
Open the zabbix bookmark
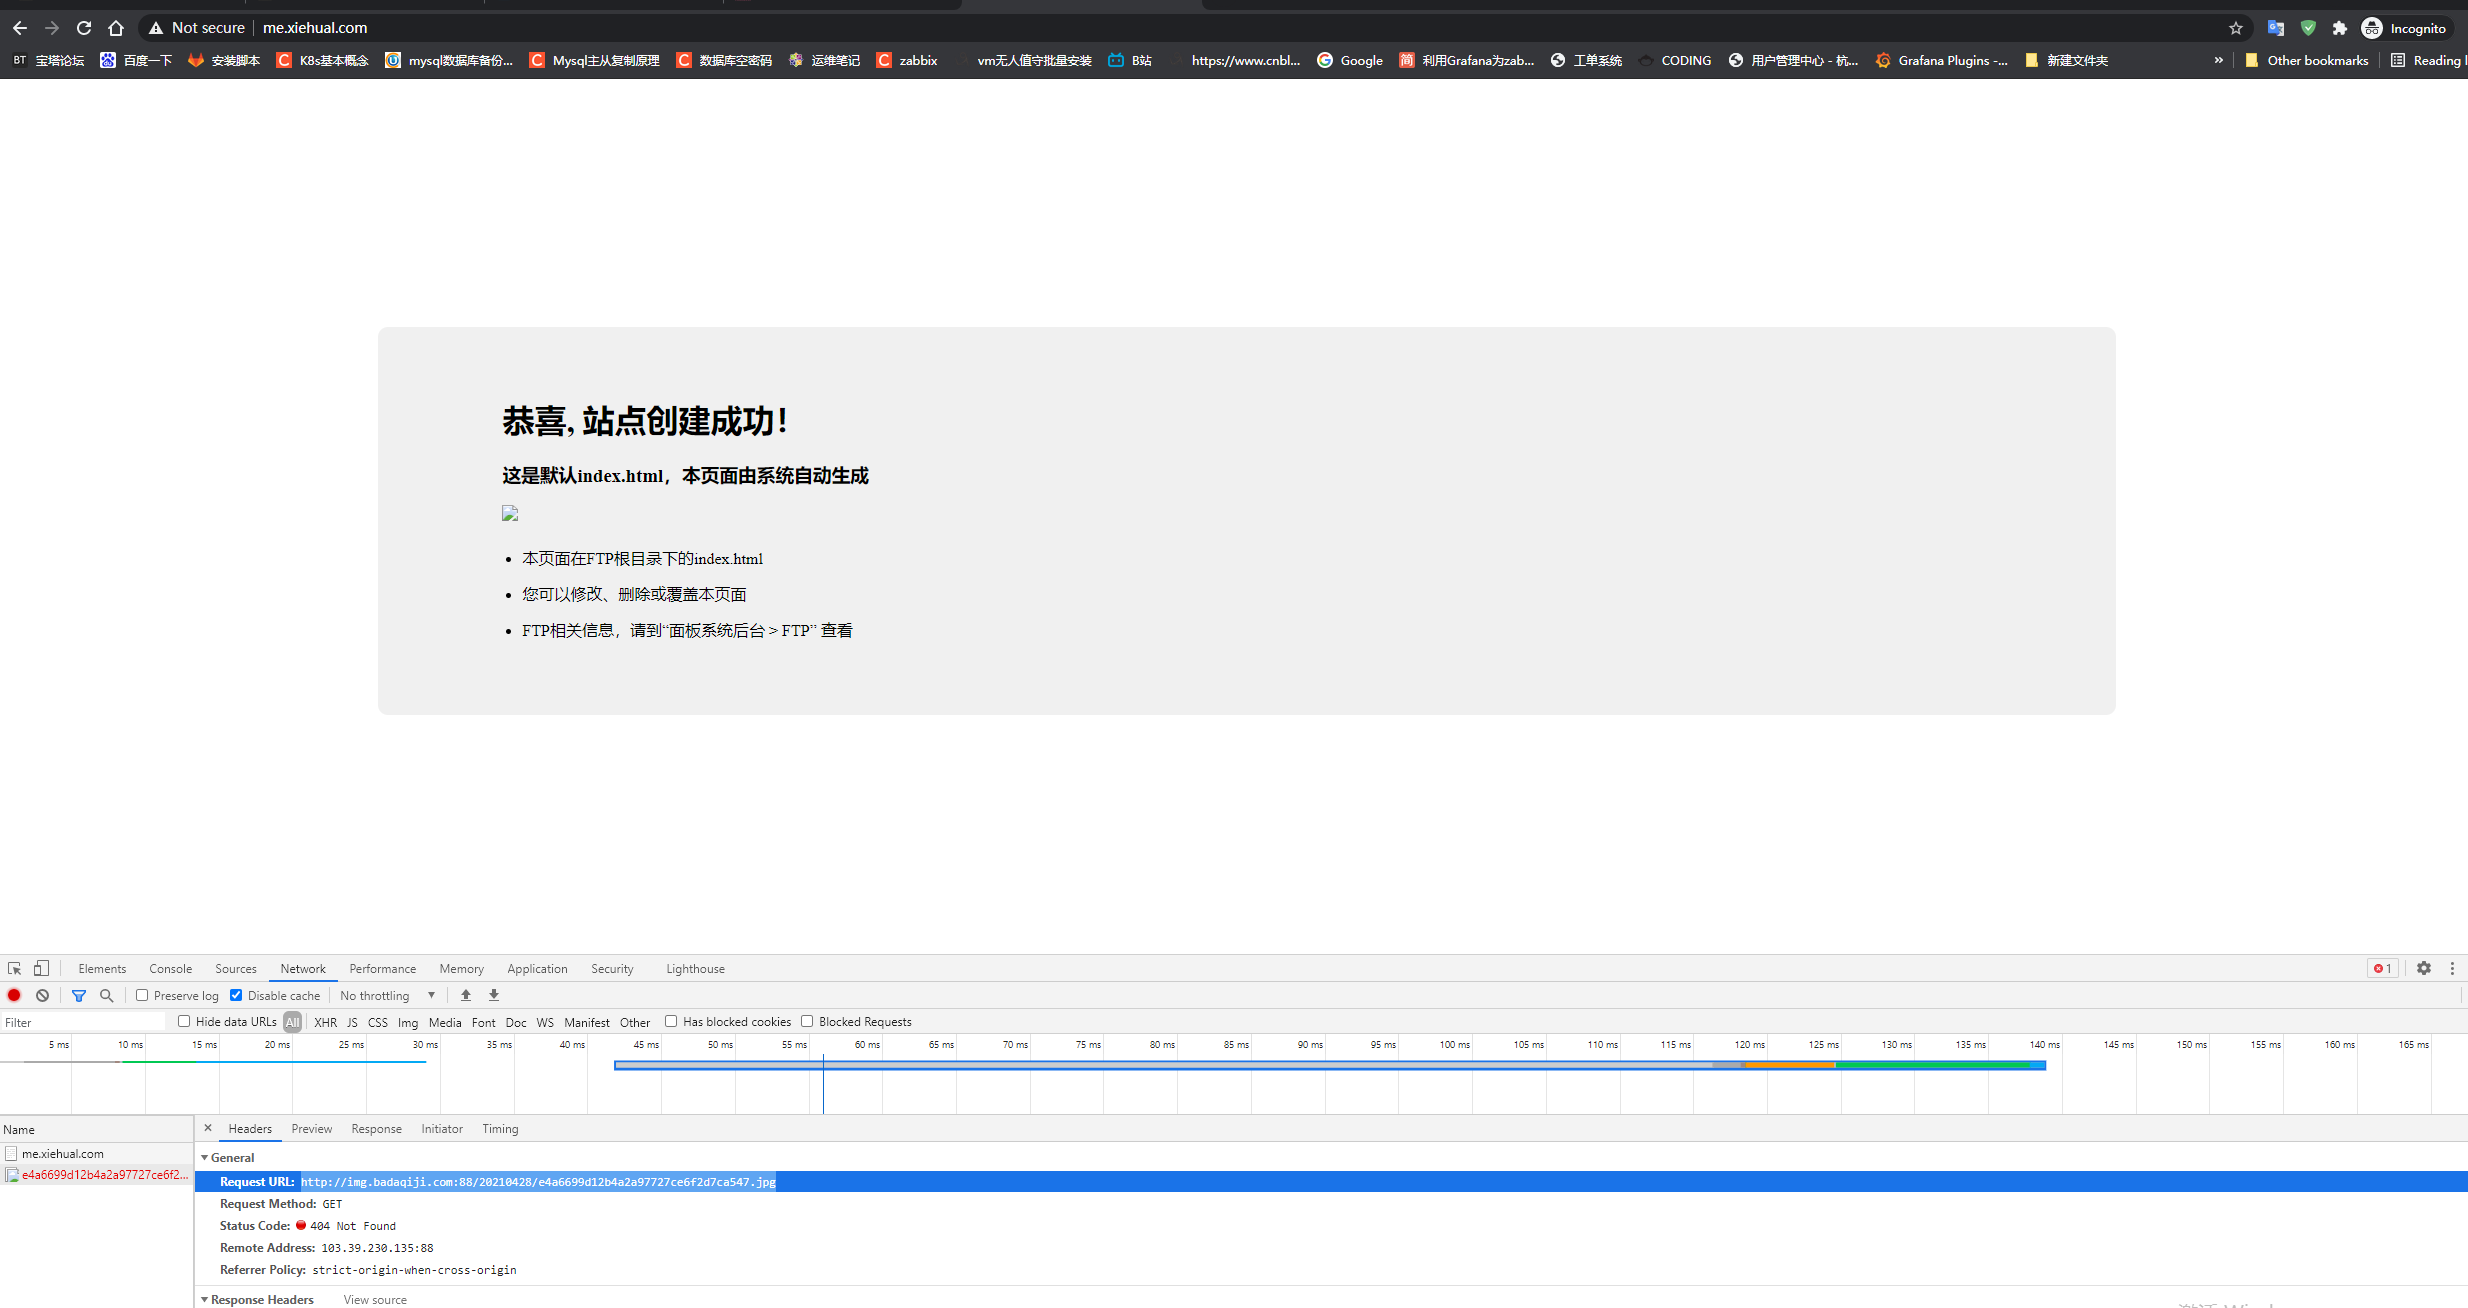click(x=907, y=60)
